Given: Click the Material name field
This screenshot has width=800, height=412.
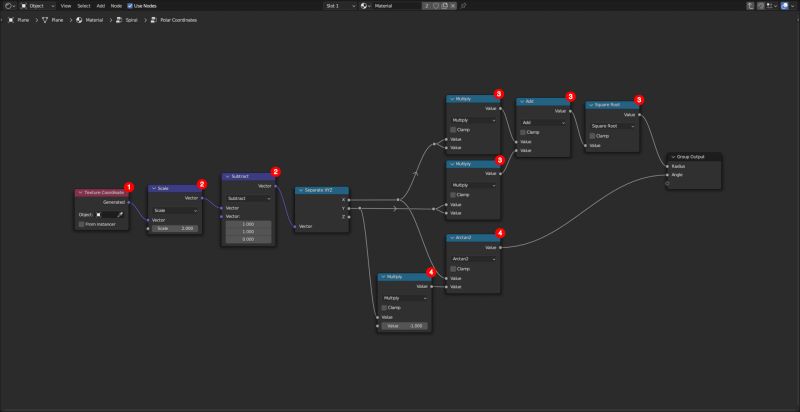Looking at the screenshot, I should point(397,6).
